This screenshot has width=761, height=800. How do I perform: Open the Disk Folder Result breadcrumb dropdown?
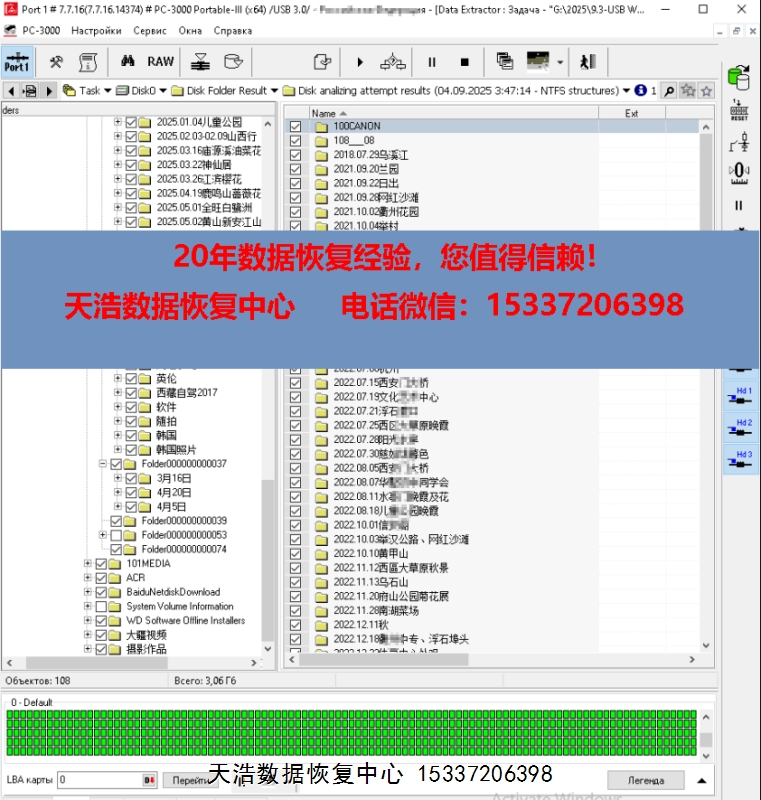(x=274, y=91)
